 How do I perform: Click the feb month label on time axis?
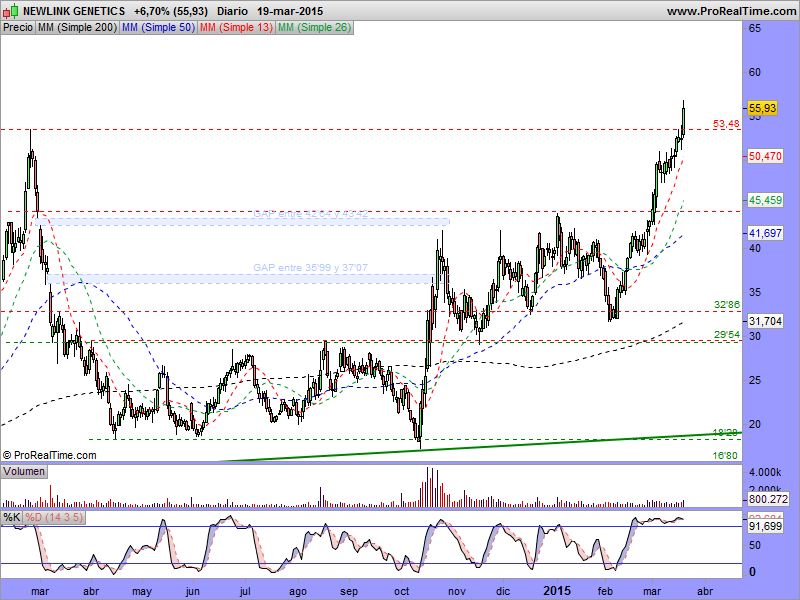pyautogui.click(x=605, y=591)
